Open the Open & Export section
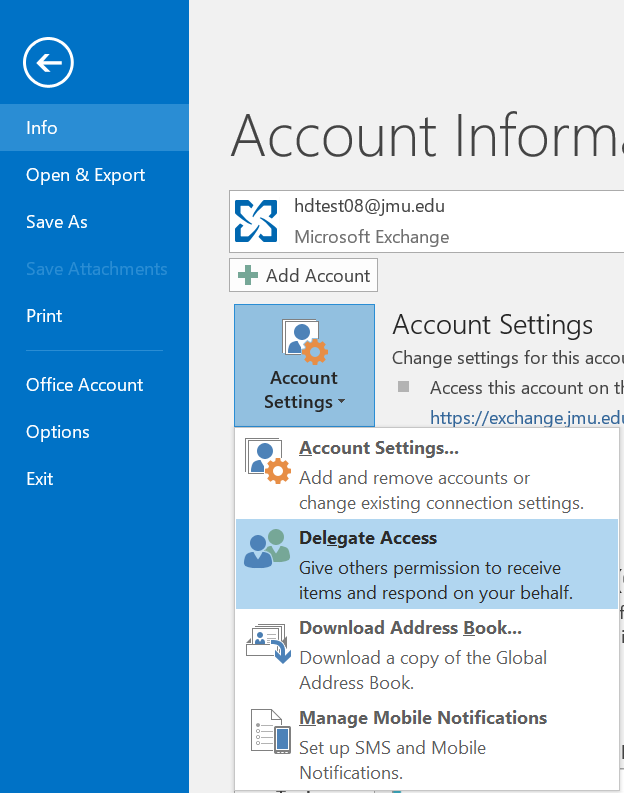 [x=95, y=175]
